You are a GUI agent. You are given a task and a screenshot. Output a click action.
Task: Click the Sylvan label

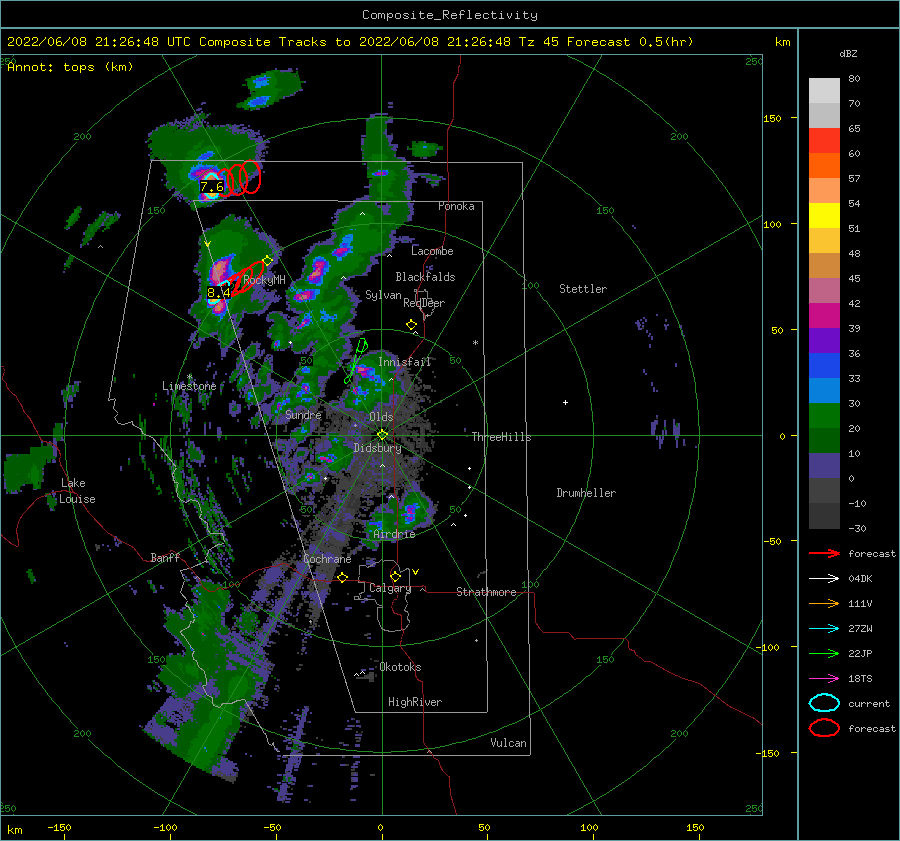383,296
